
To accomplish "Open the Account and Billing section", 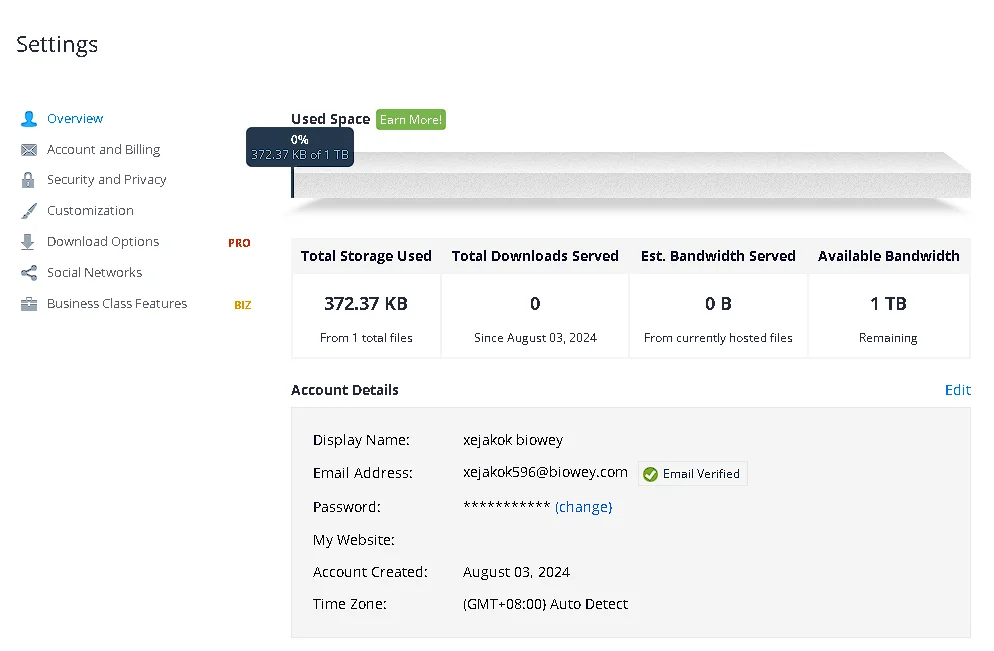I will (103, 150).
